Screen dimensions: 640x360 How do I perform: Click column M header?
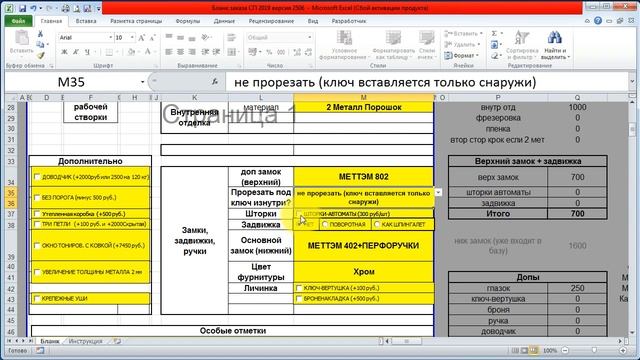(x=363, y=98)
